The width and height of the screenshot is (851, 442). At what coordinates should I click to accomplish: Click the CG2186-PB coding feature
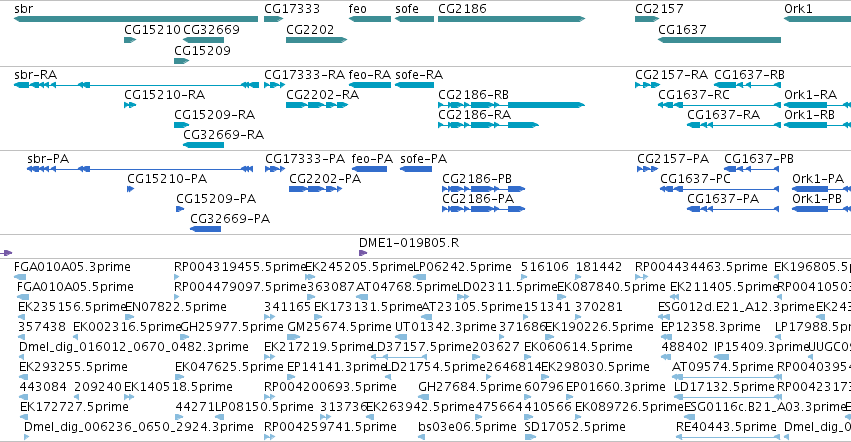pyautogui.click(x=484, y=189)
